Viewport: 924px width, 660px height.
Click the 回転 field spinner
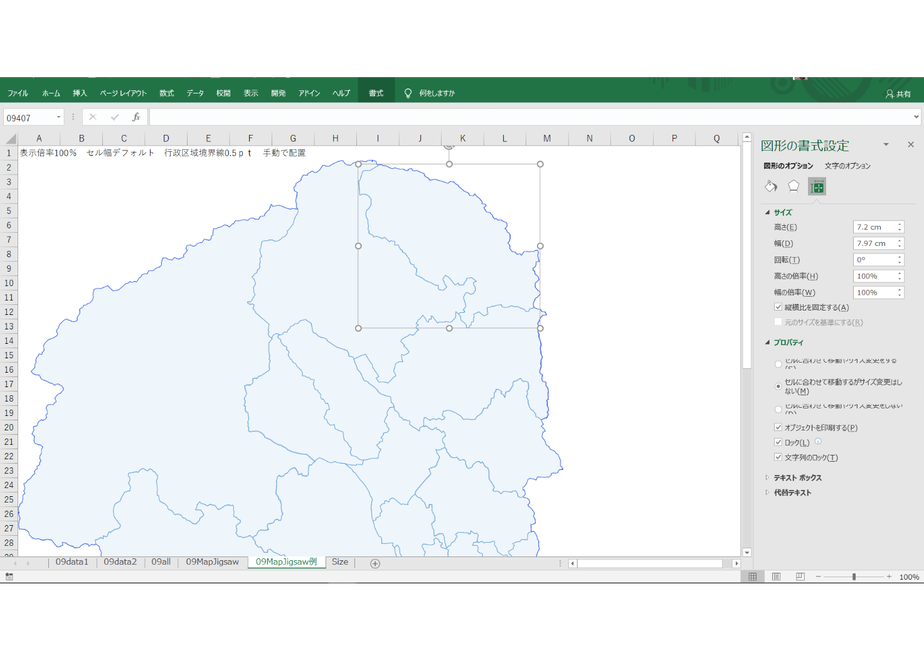[x=900, y=260]
